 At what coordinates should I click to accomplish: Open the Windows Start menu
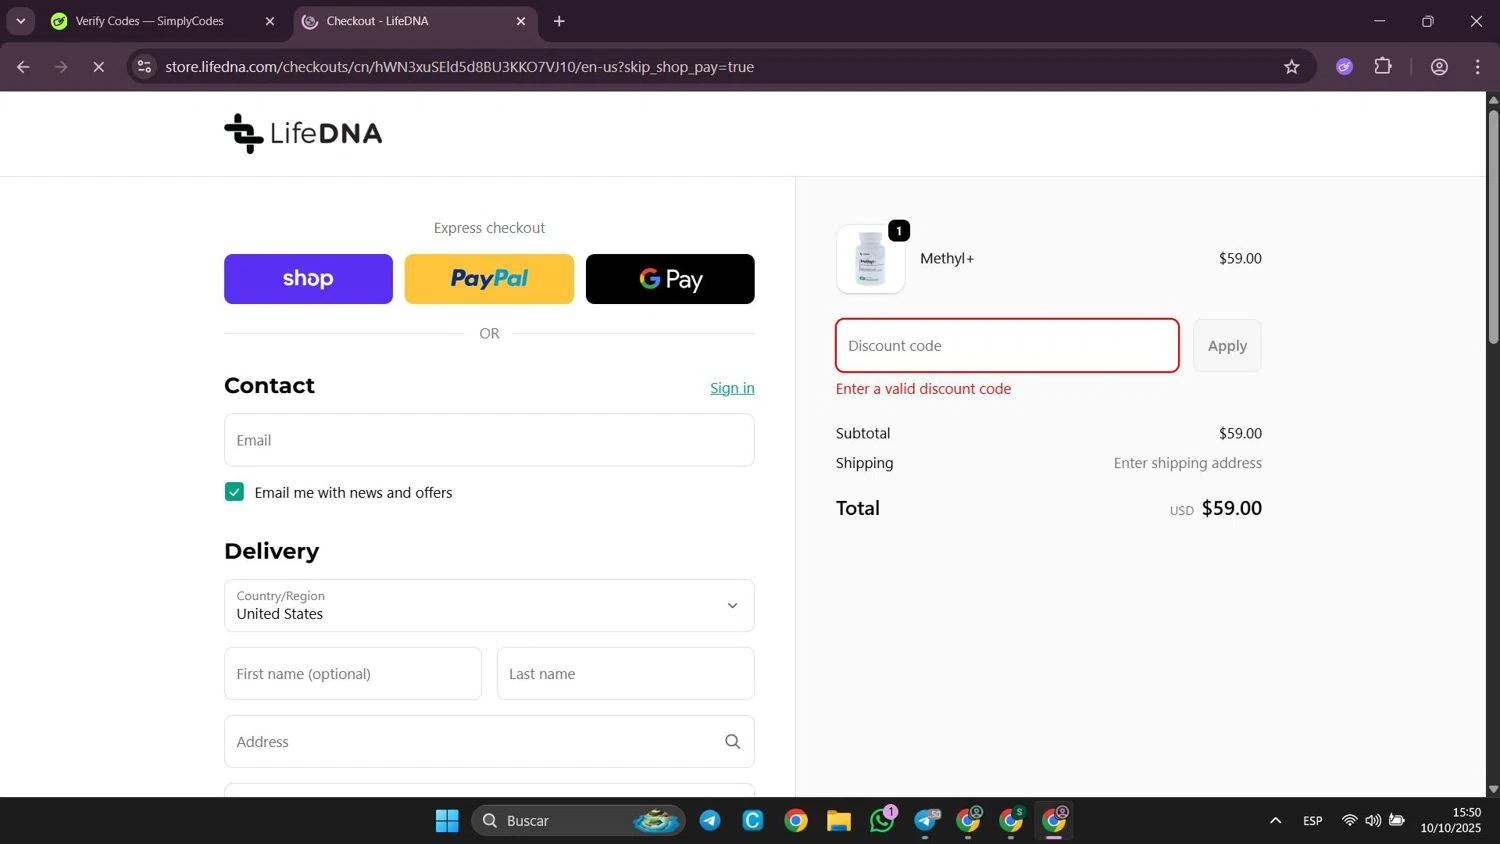point(447,821)
